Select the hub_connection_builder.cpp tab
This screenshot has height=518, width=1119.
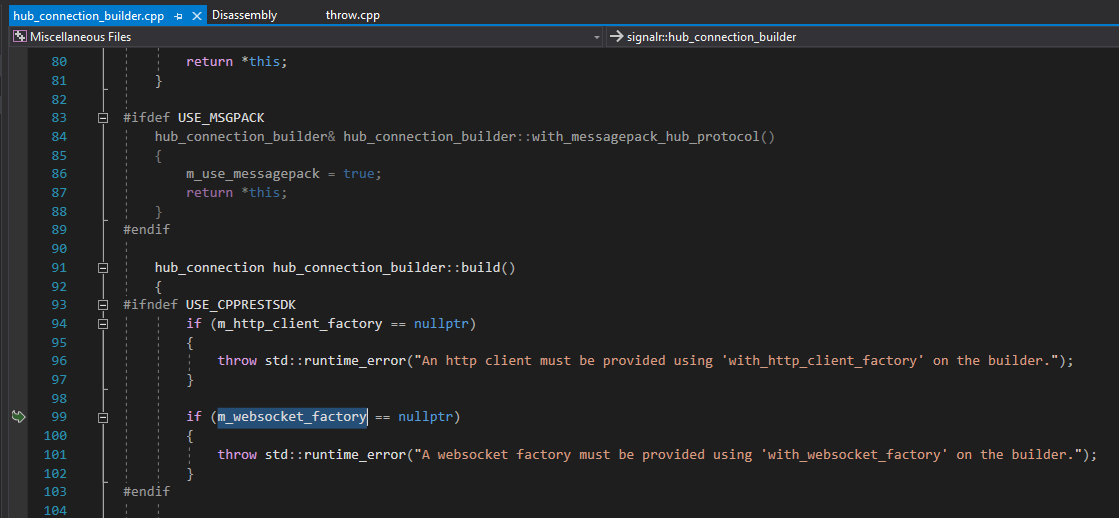(88, 15)
